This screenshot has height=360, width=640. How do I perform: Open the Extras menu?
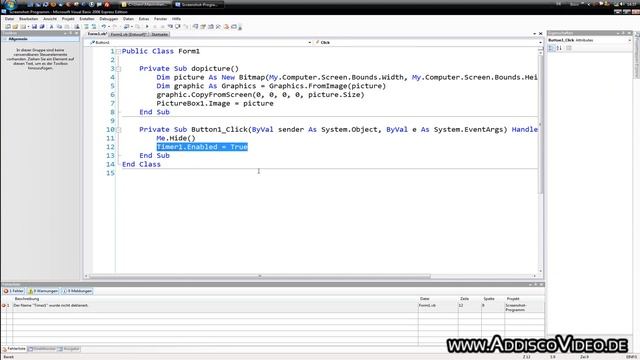tap(144, 19)
